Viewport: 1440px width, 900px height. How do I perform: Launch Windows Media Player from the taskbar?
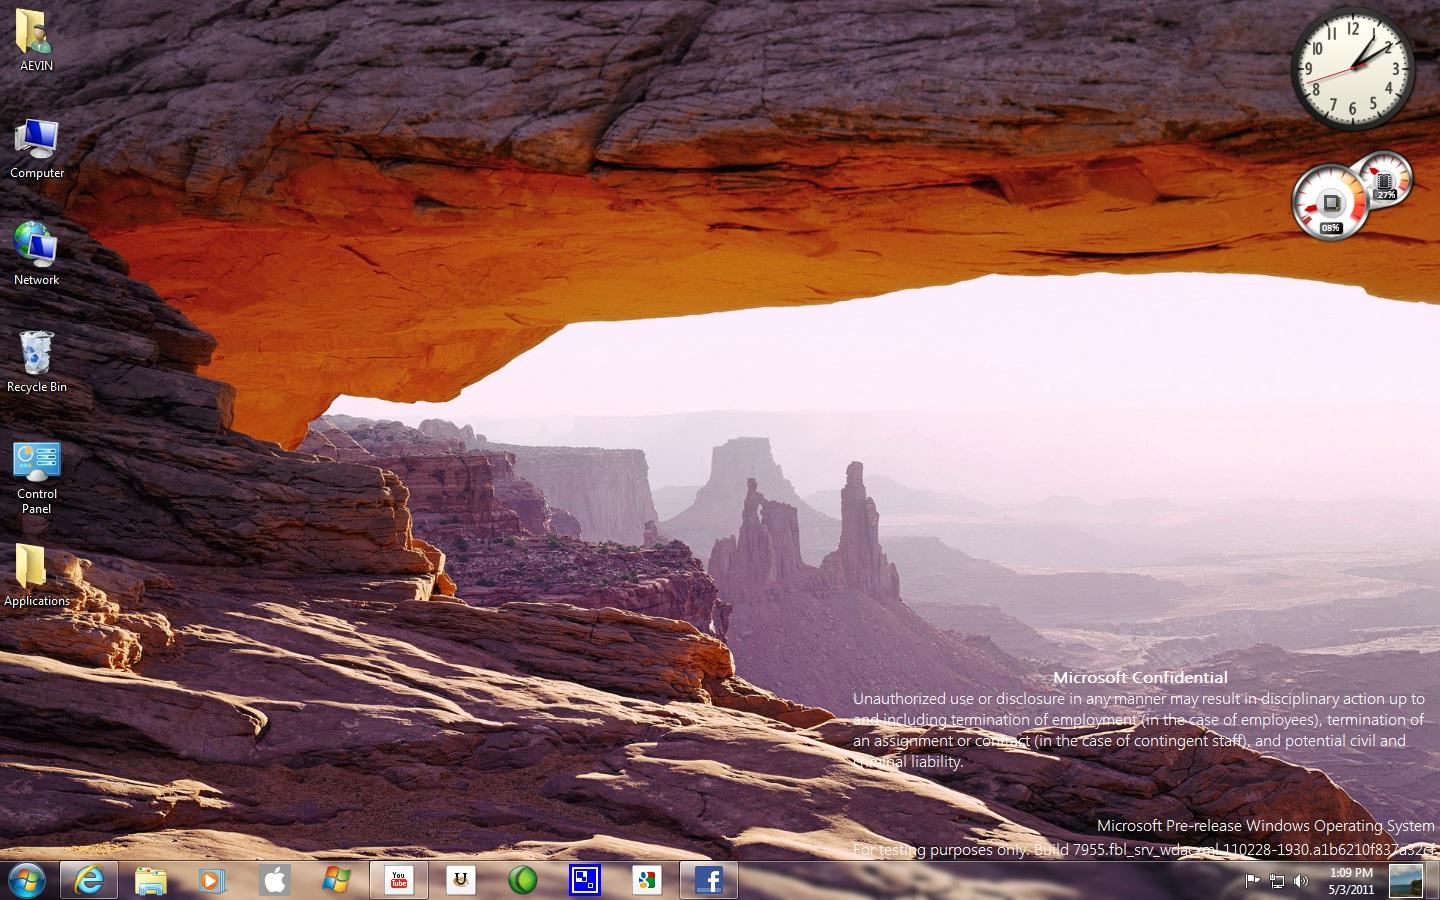(x=211, y=880)
